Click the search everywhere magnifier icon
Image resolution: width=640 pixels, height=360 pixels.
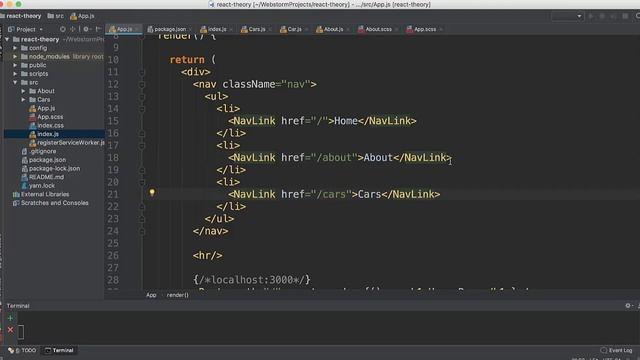tap(637, 16)
